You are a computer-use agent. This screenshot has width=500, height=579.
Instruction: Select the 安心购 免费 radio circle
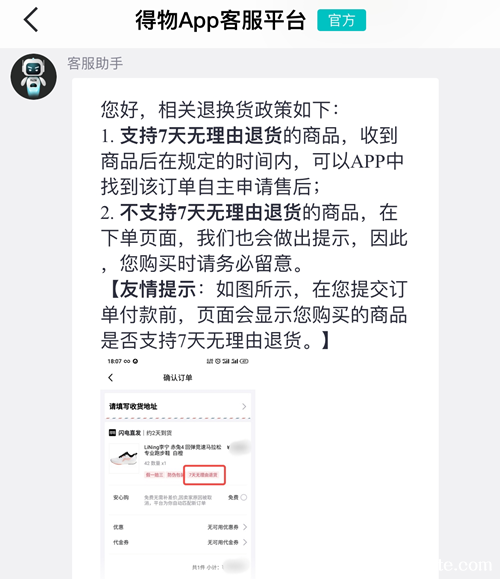point(244,497)
